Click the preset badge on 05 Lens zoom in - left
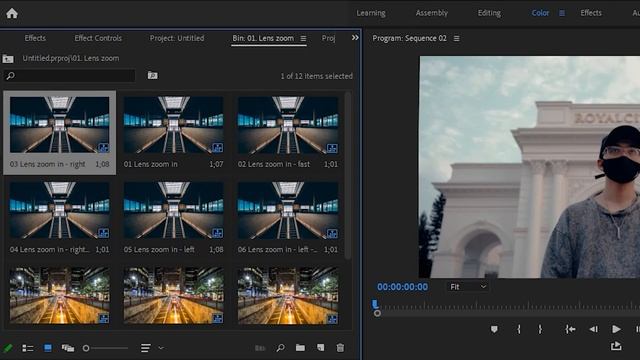The width and height of the screenshot is (640, 360). pyautogui.click(x=217, y=233)
